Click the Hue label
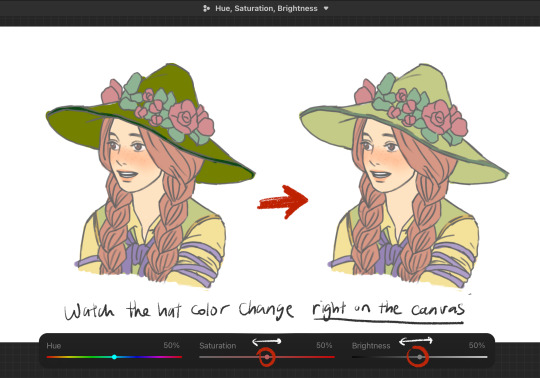Viewport: 540px width, 378px height. (x=54, y=346)
